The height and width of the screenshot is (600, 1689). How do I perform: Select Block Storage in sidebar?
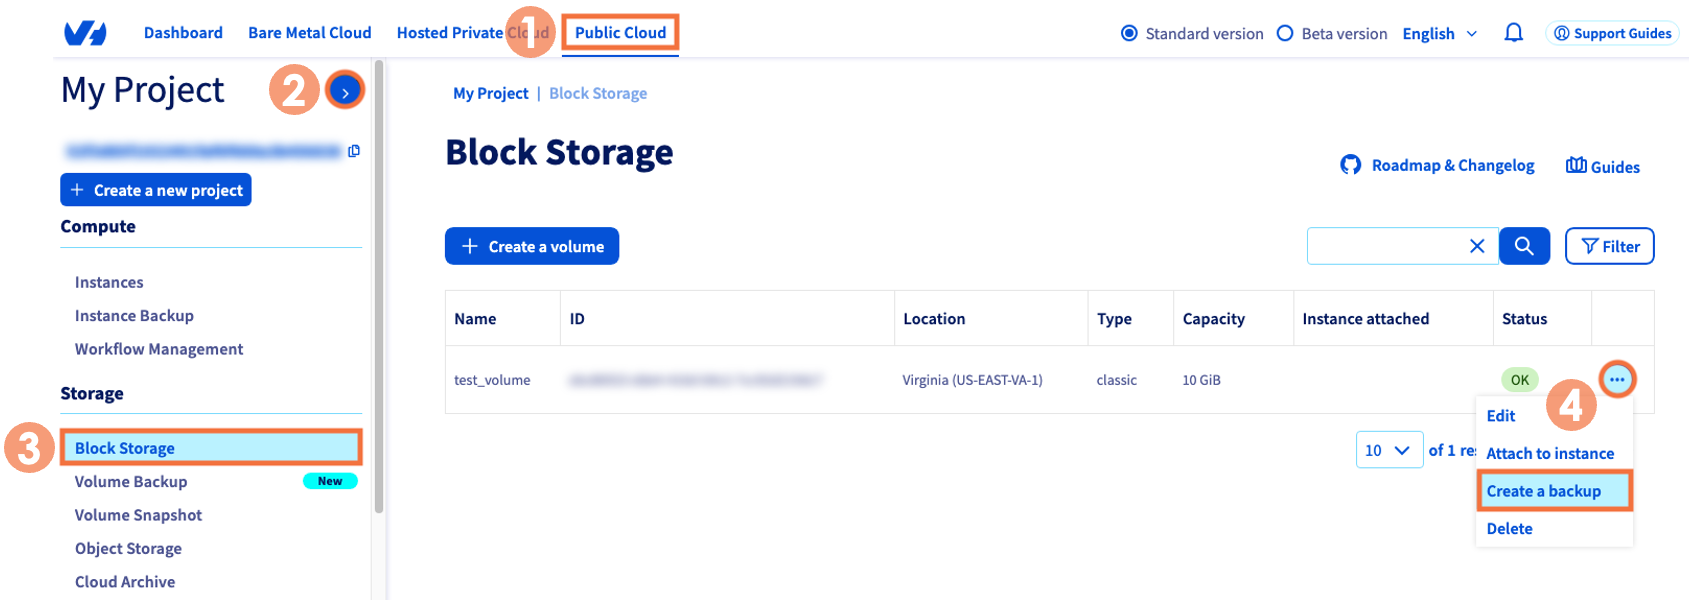tap(211, 448)
